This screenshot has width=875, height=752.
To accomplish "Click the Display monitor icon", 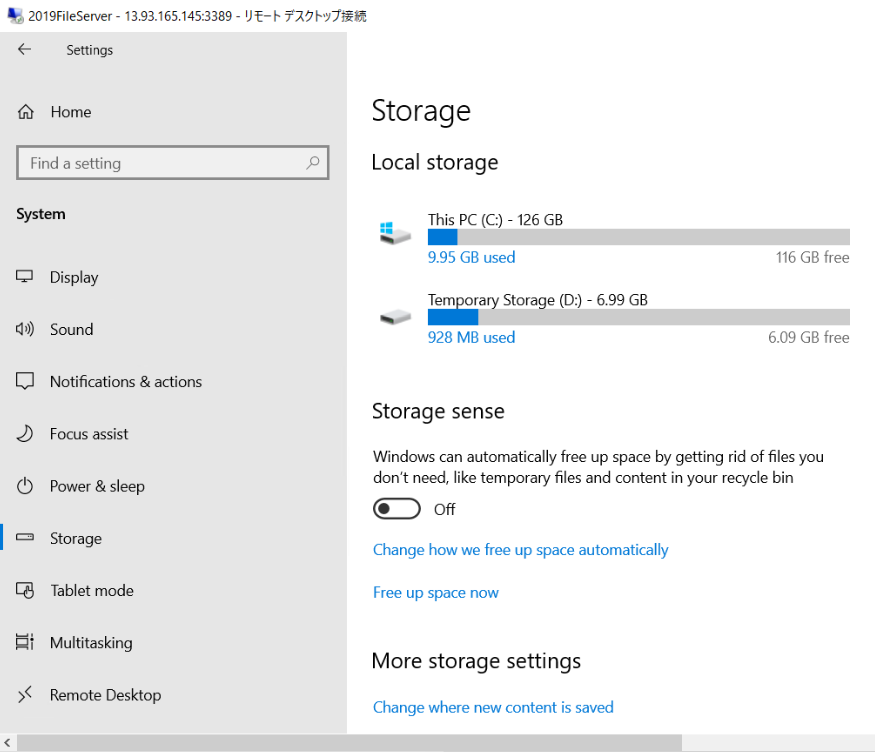I will point(26,277).
